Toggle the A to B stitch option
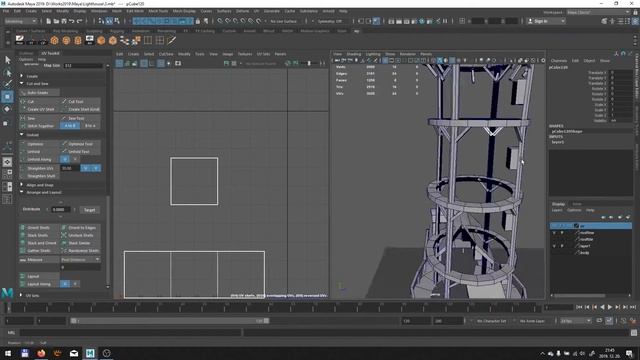Screen dimensions: 640x360 click(x=70, y=126)
